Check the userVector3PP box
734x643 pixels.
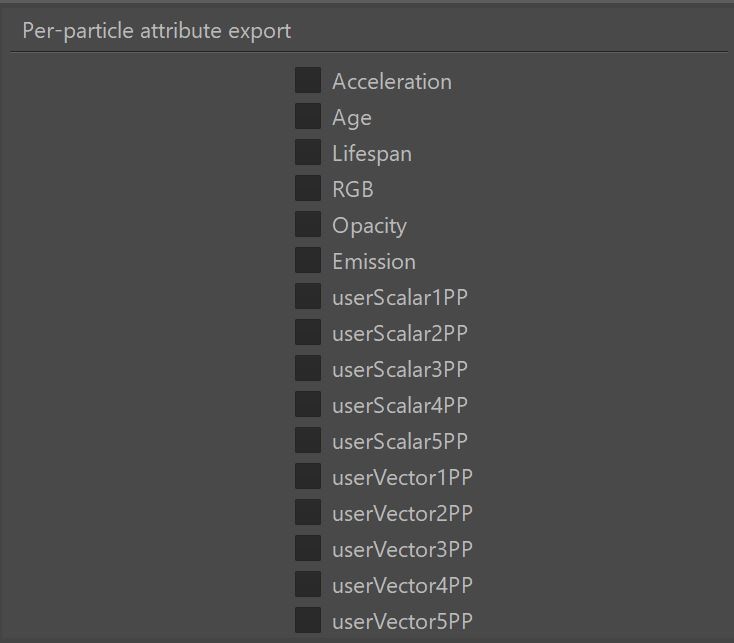click(308, 548)
